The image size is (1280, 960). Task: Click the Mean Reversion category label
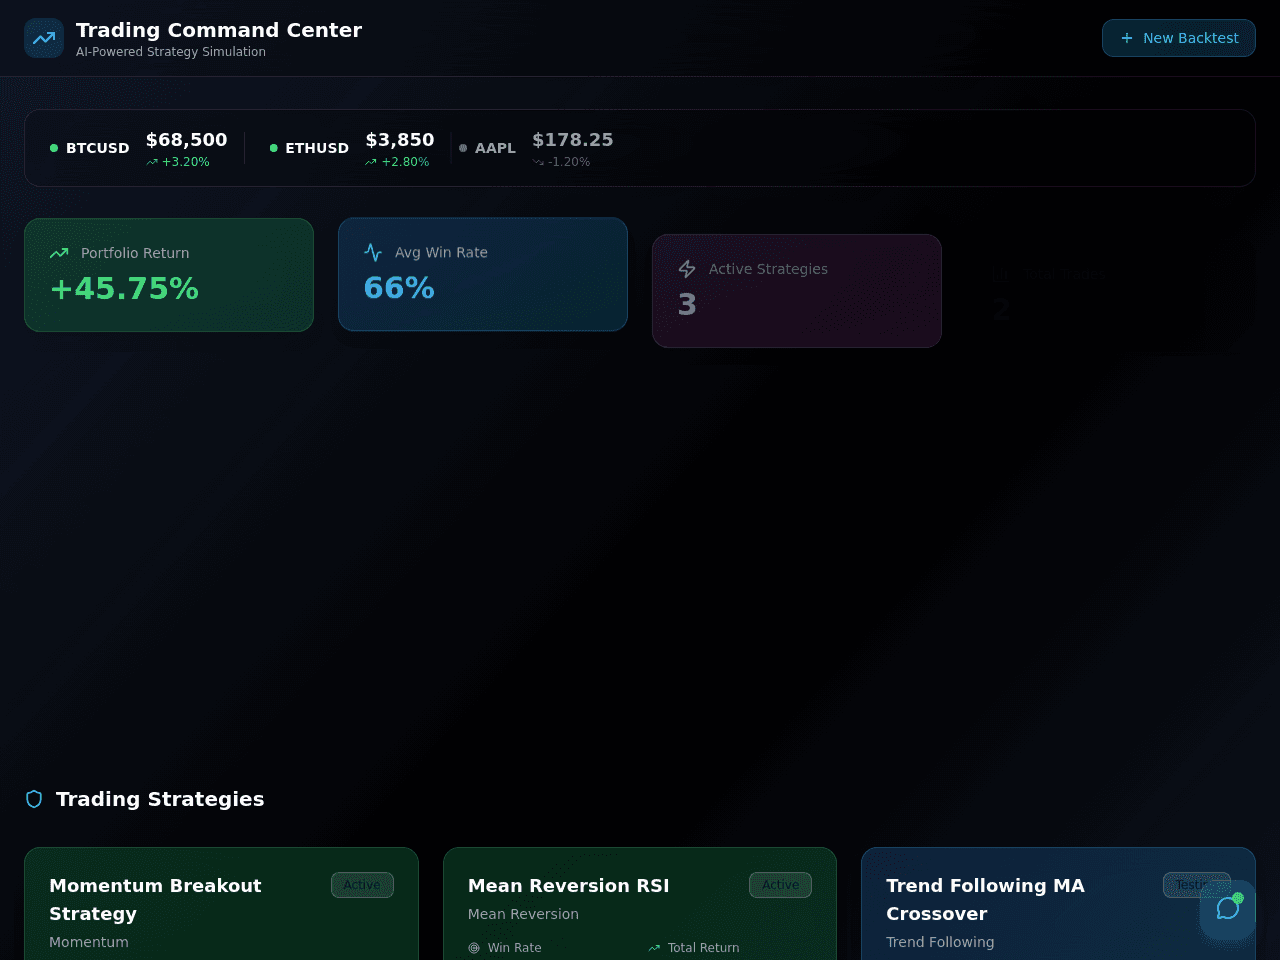point(523,914)
